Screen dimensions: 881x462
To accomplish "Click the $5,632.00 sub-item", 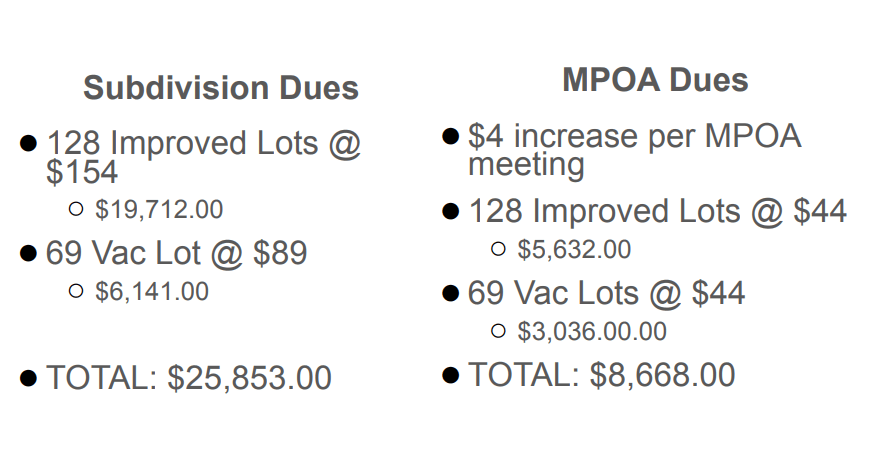I will click(x=574, y=250).
